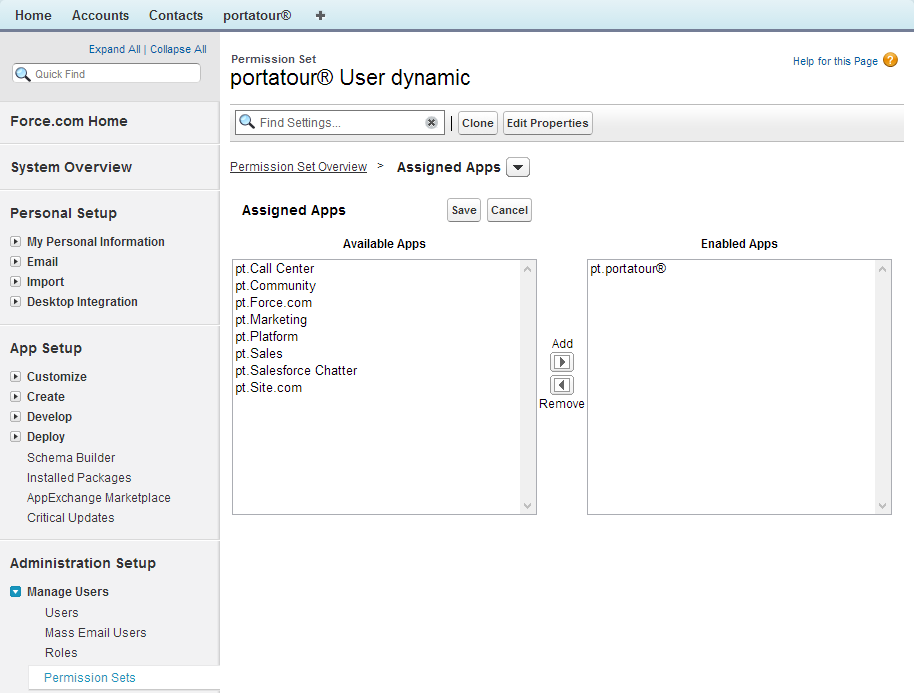Click the Quick Find magnifier icon

click(23, 74)
